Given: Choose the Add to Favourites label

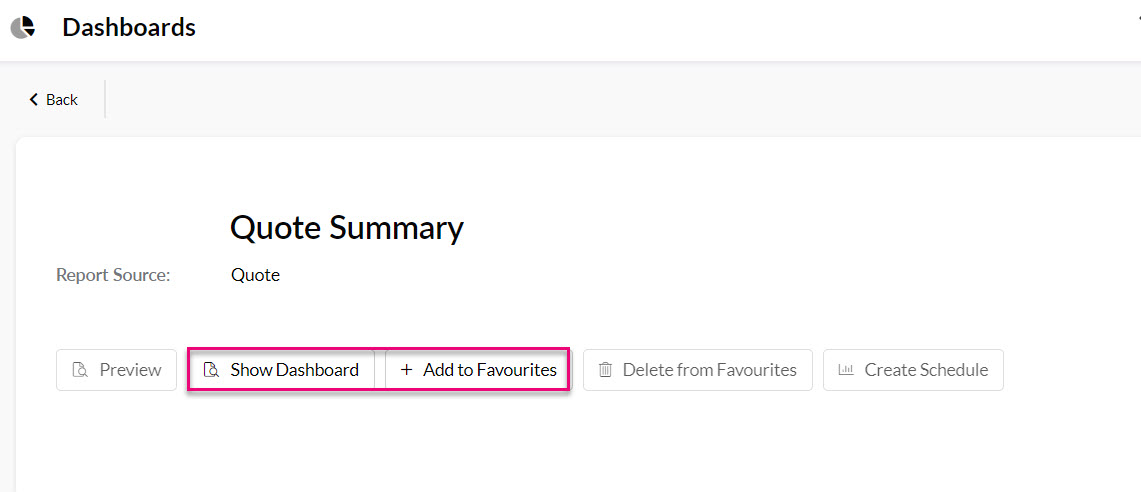Looking at the screenshot, I should (x=489, y=370).
